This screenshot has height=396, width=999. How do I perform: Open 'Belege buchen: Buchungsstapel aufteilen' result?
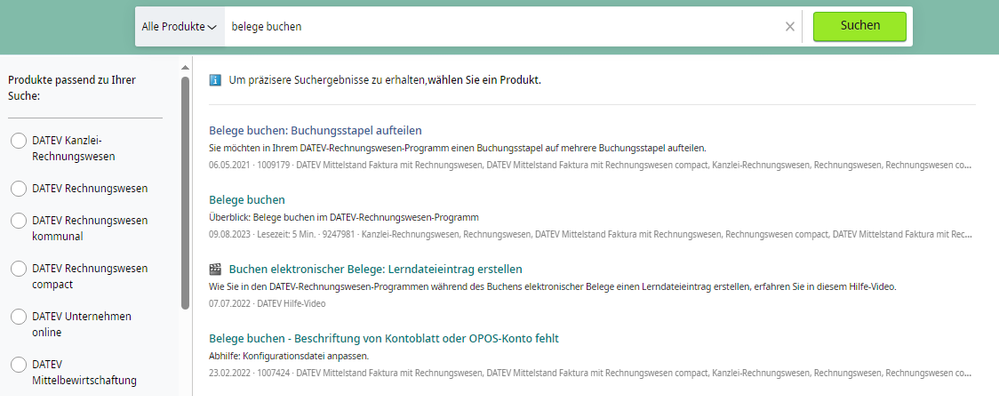click(x=315, y=131)
